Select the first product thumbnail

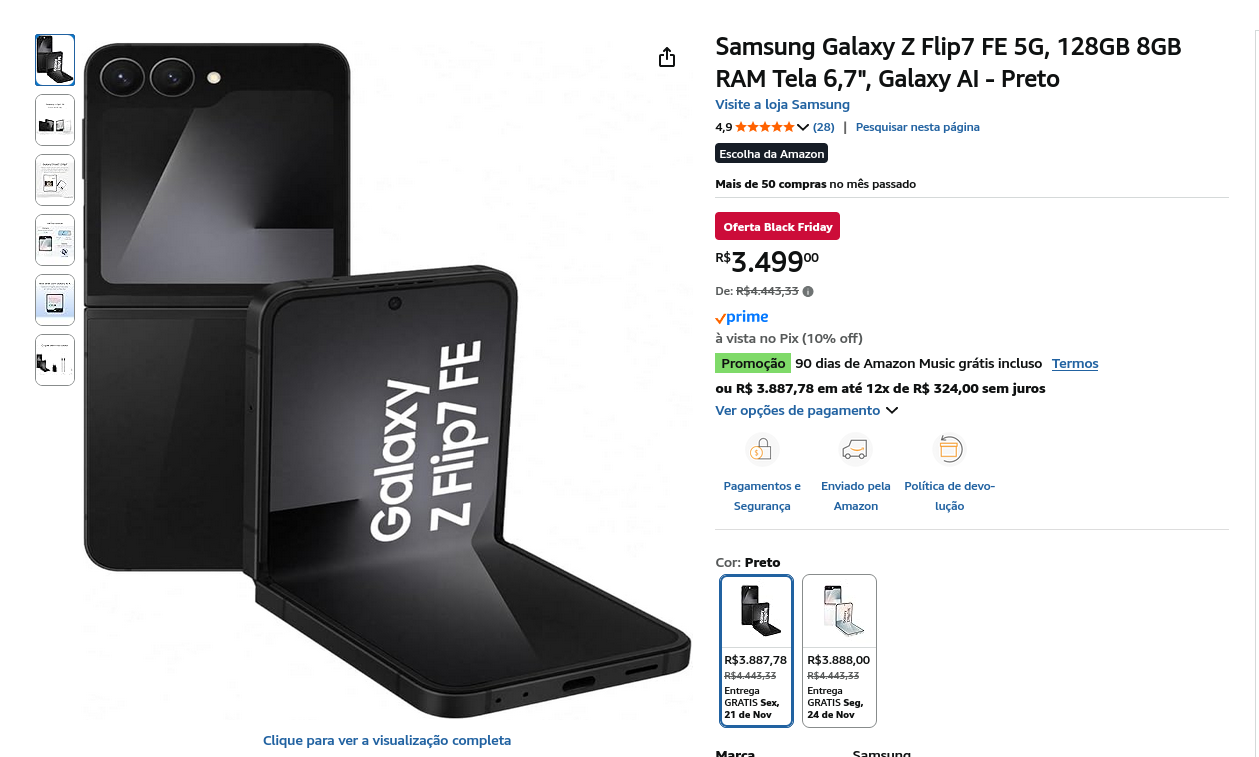(x=55, y=60)
